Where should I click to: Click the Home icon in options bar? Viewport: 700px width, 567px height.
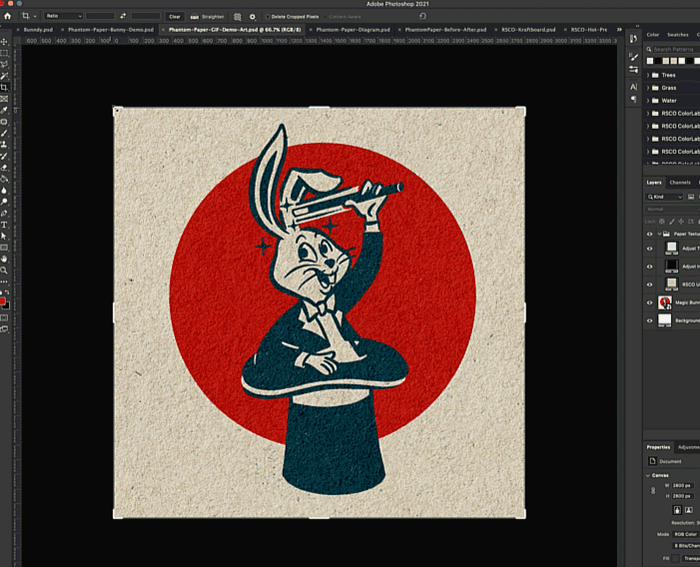(6, 17)
